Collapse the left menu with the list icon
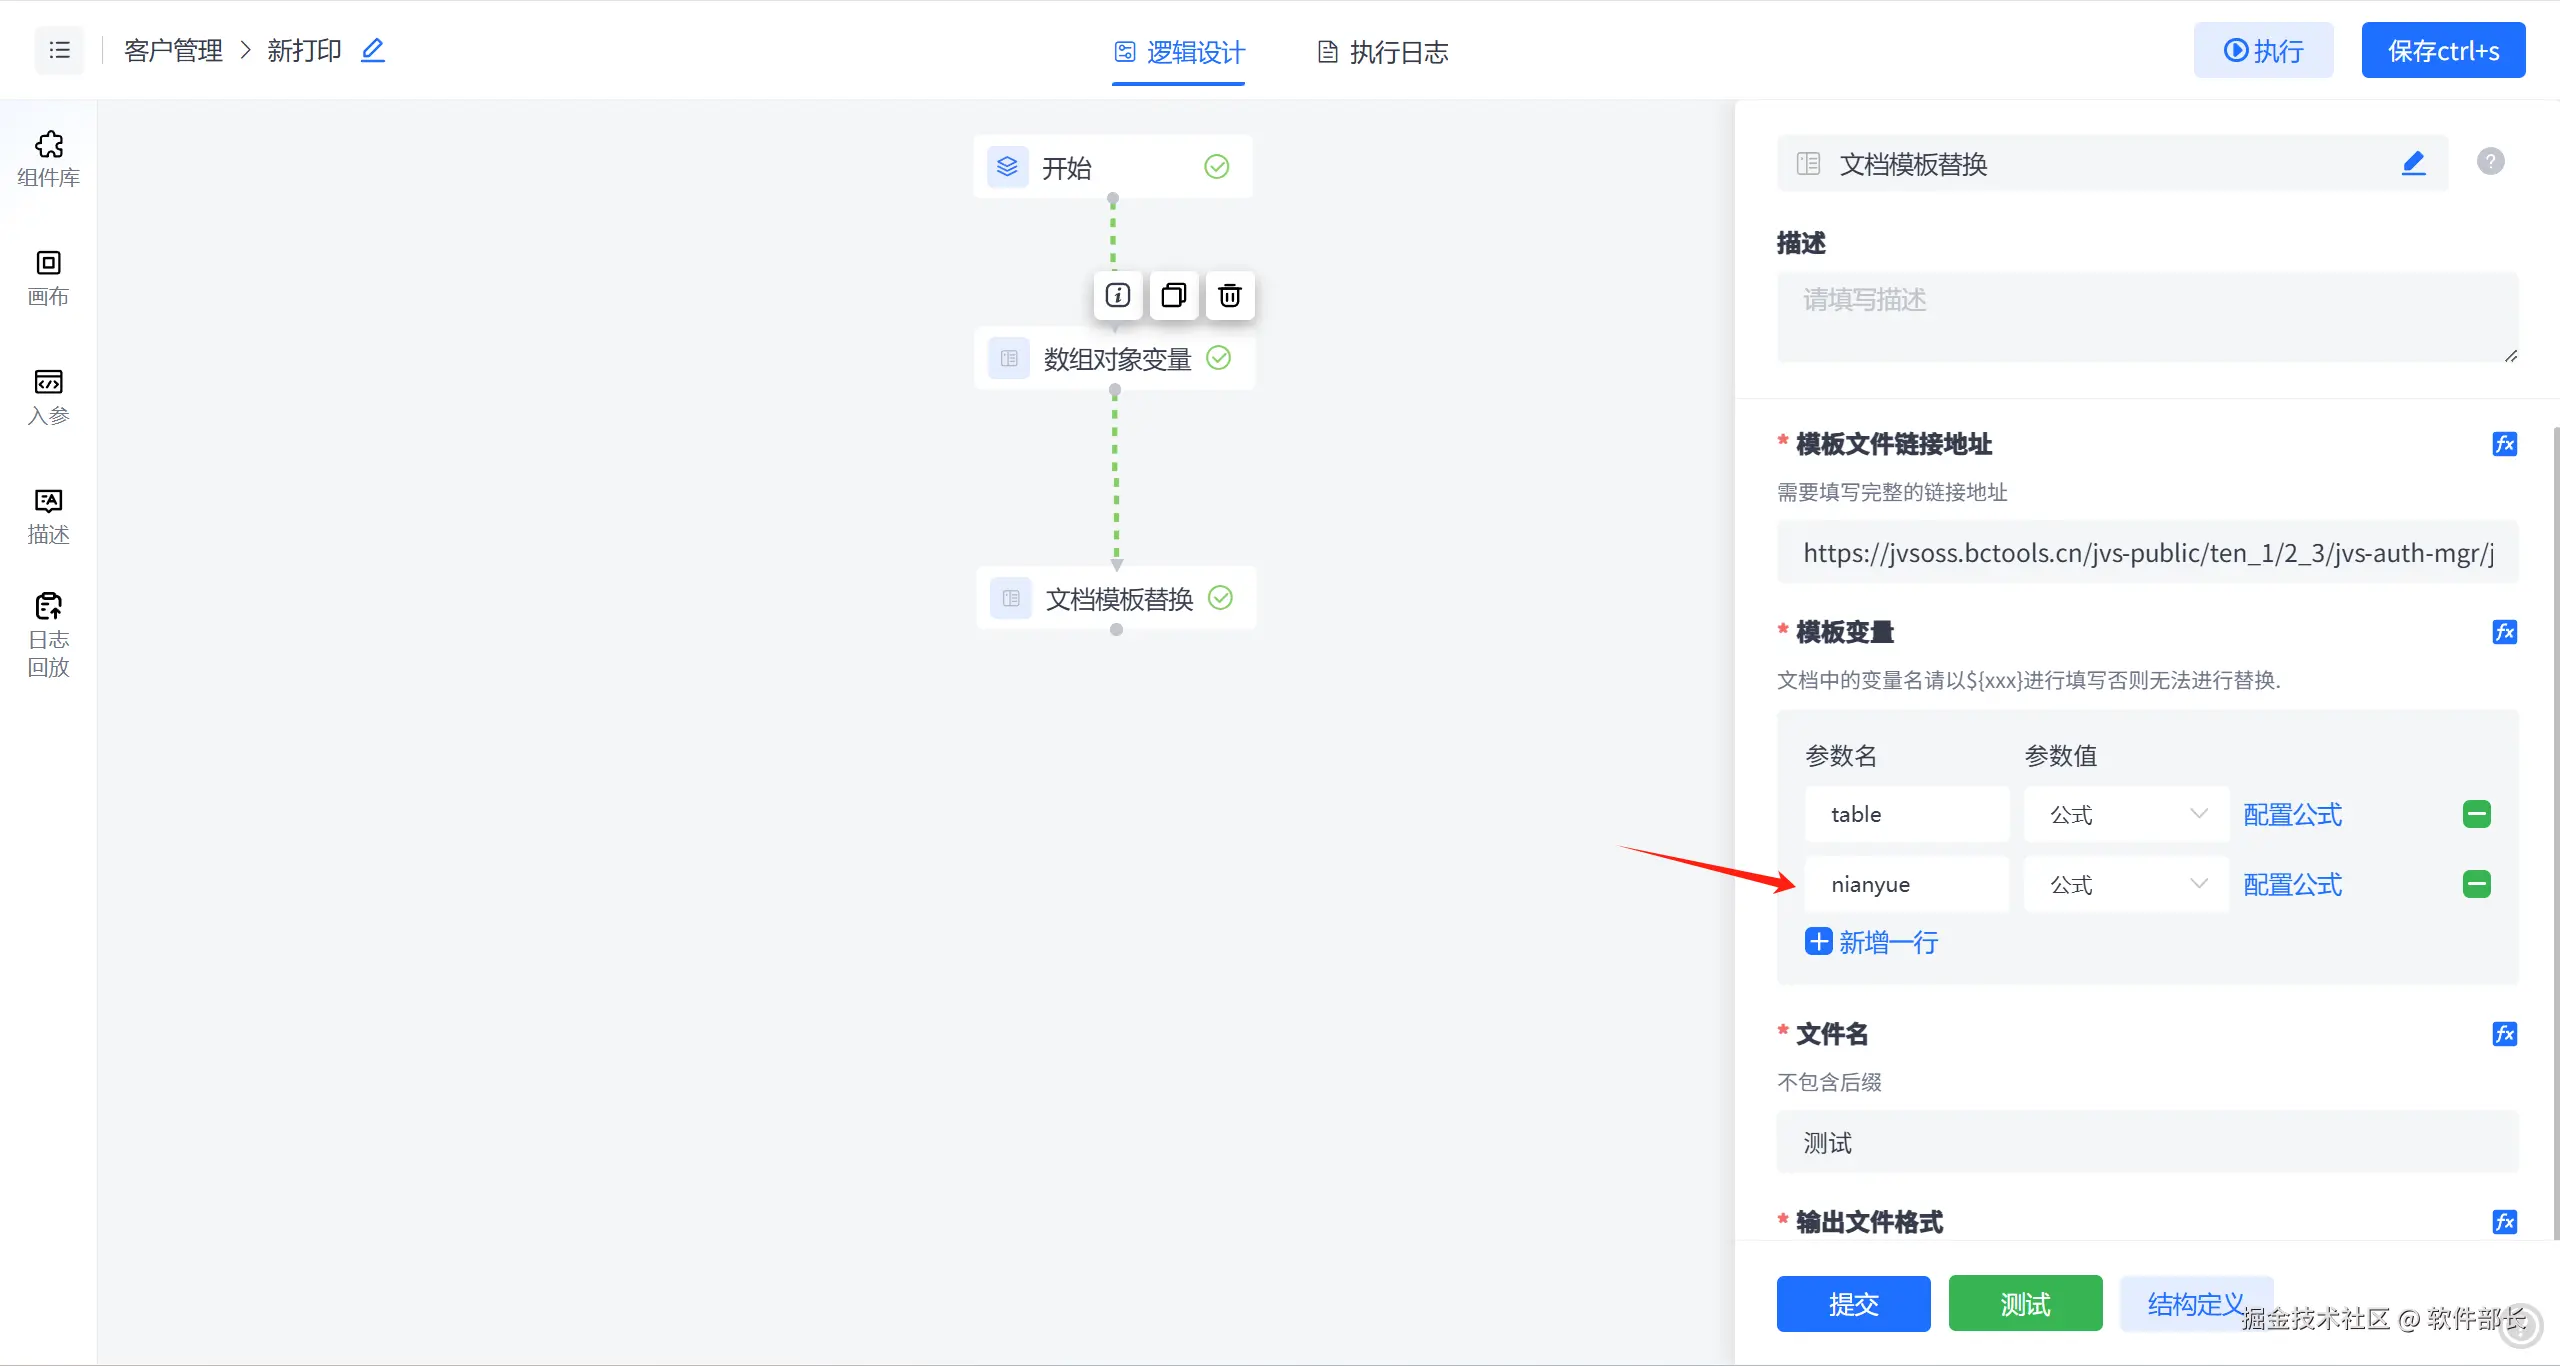The image size is (2560, 1366). [x=59, y=50]
